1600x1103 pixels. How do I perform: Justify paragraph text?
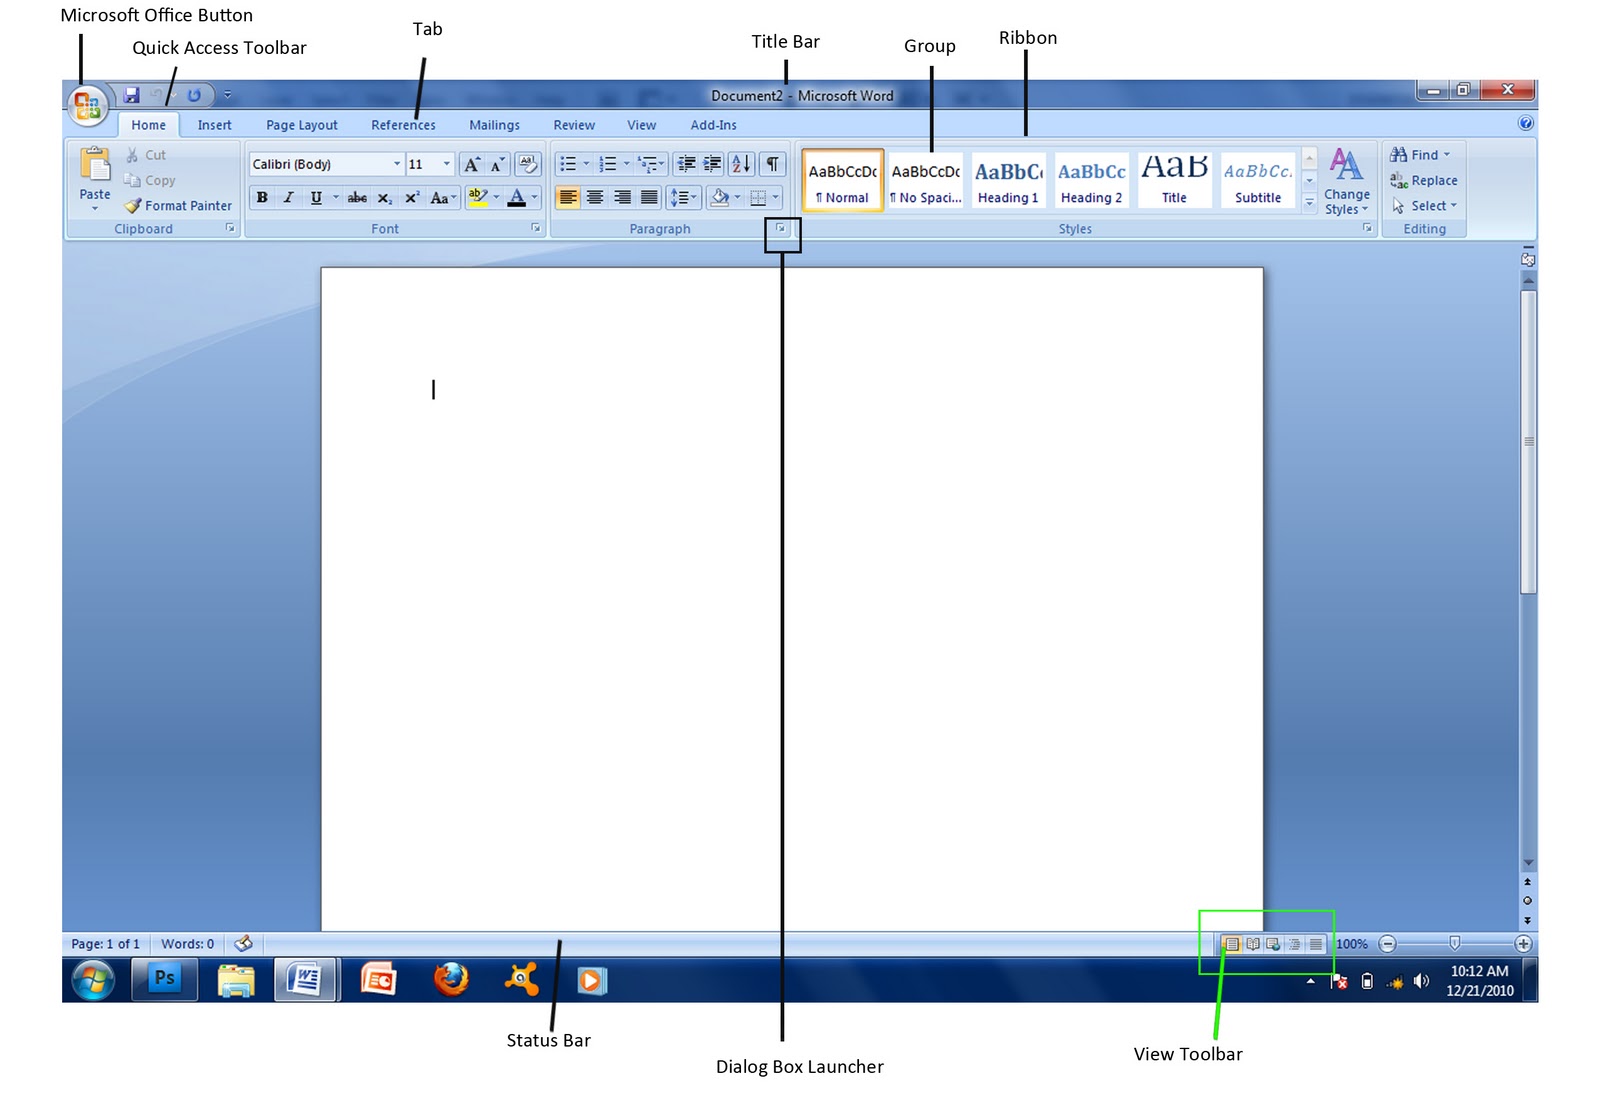click(x=649, y=197)
